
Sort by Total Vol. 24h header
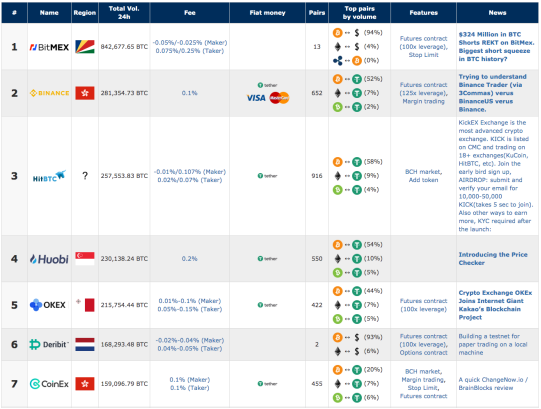124,13
